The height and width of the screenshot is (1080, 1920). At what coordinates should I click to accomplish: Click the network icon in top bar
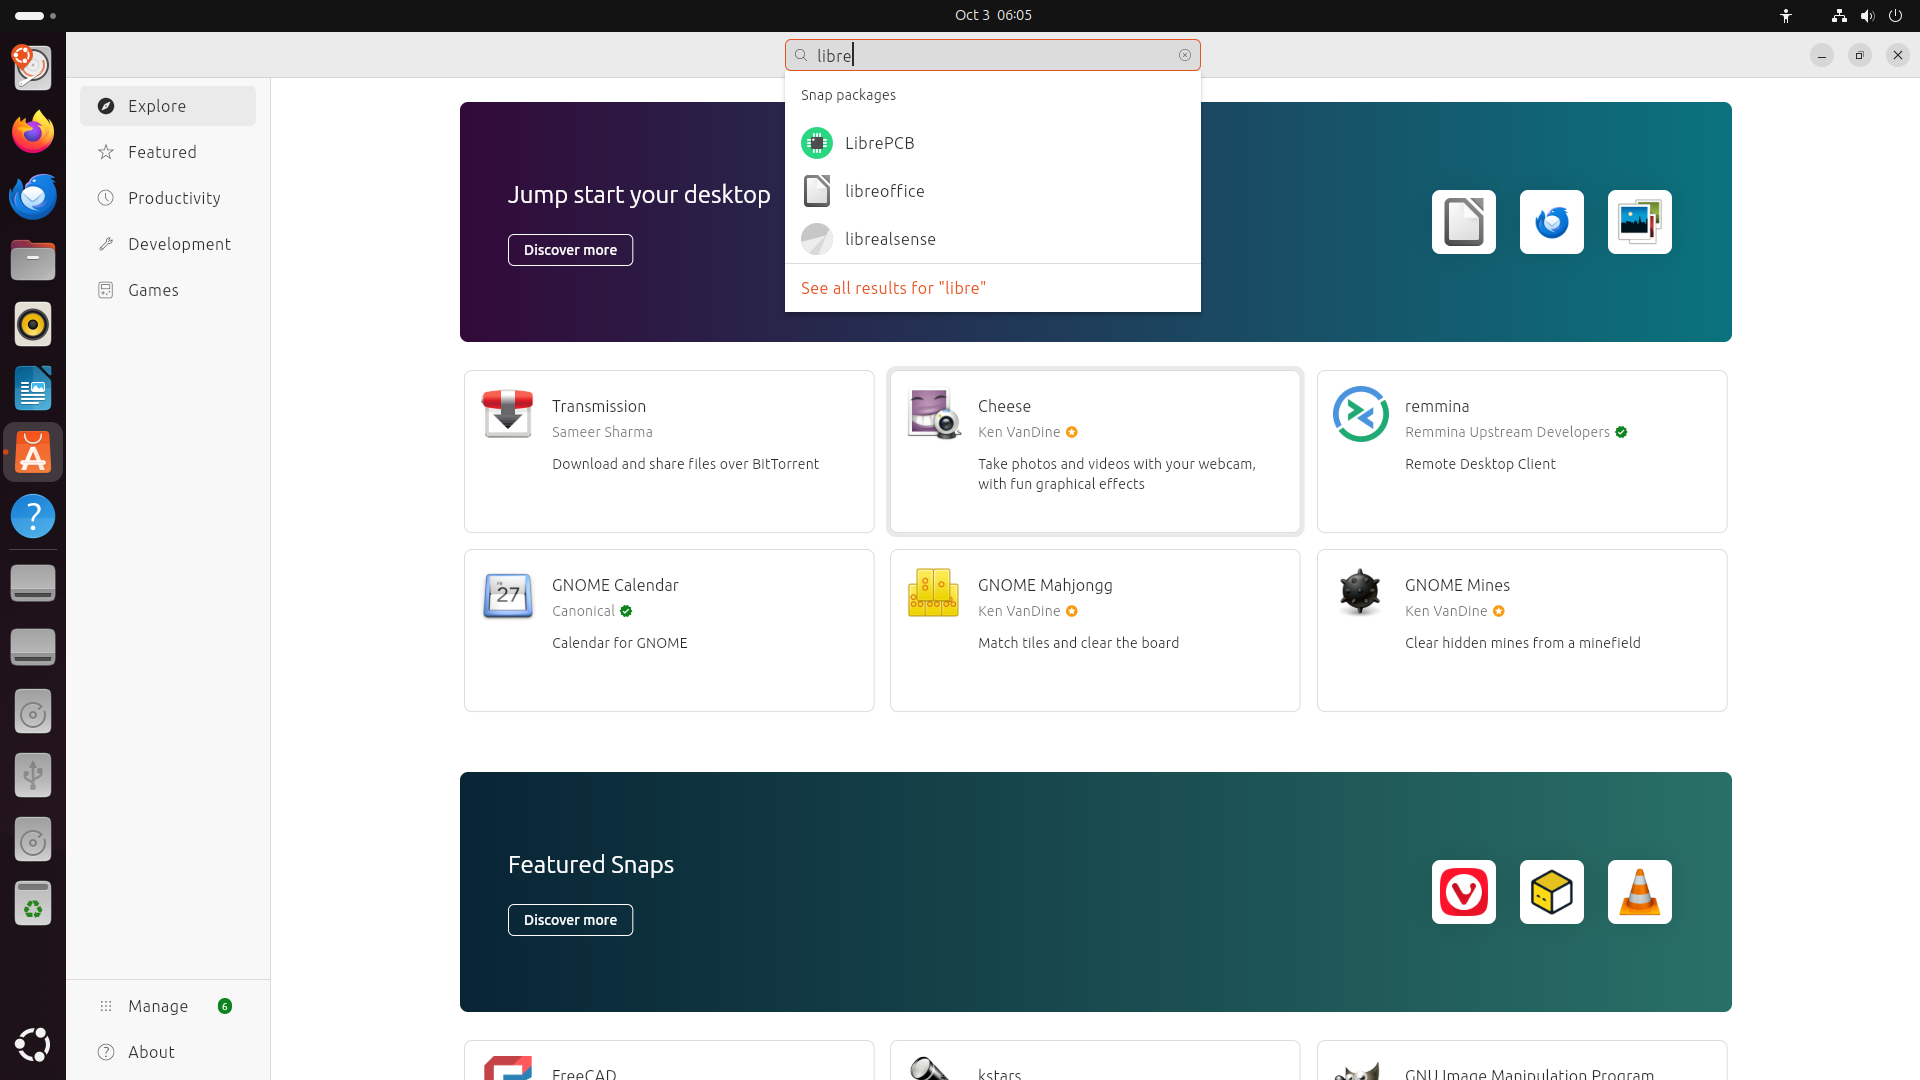pos(1839,15)
